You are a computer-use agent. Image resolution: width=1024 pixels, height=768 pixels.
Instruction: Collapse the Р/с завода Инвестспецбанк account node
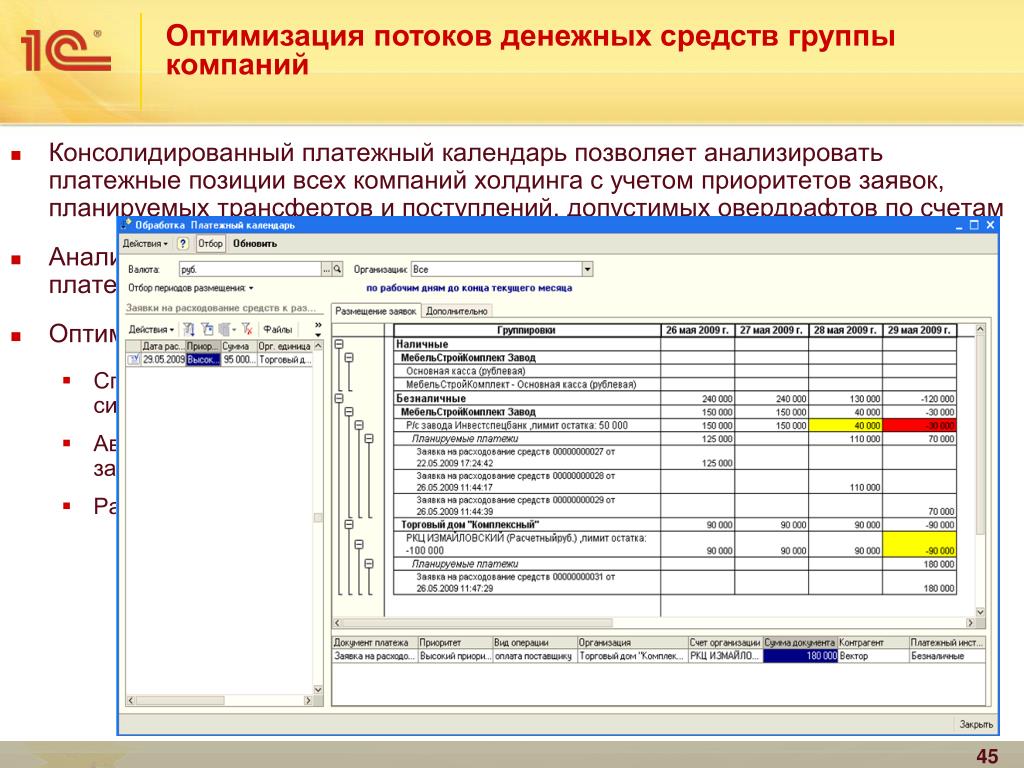pos(359,425)
